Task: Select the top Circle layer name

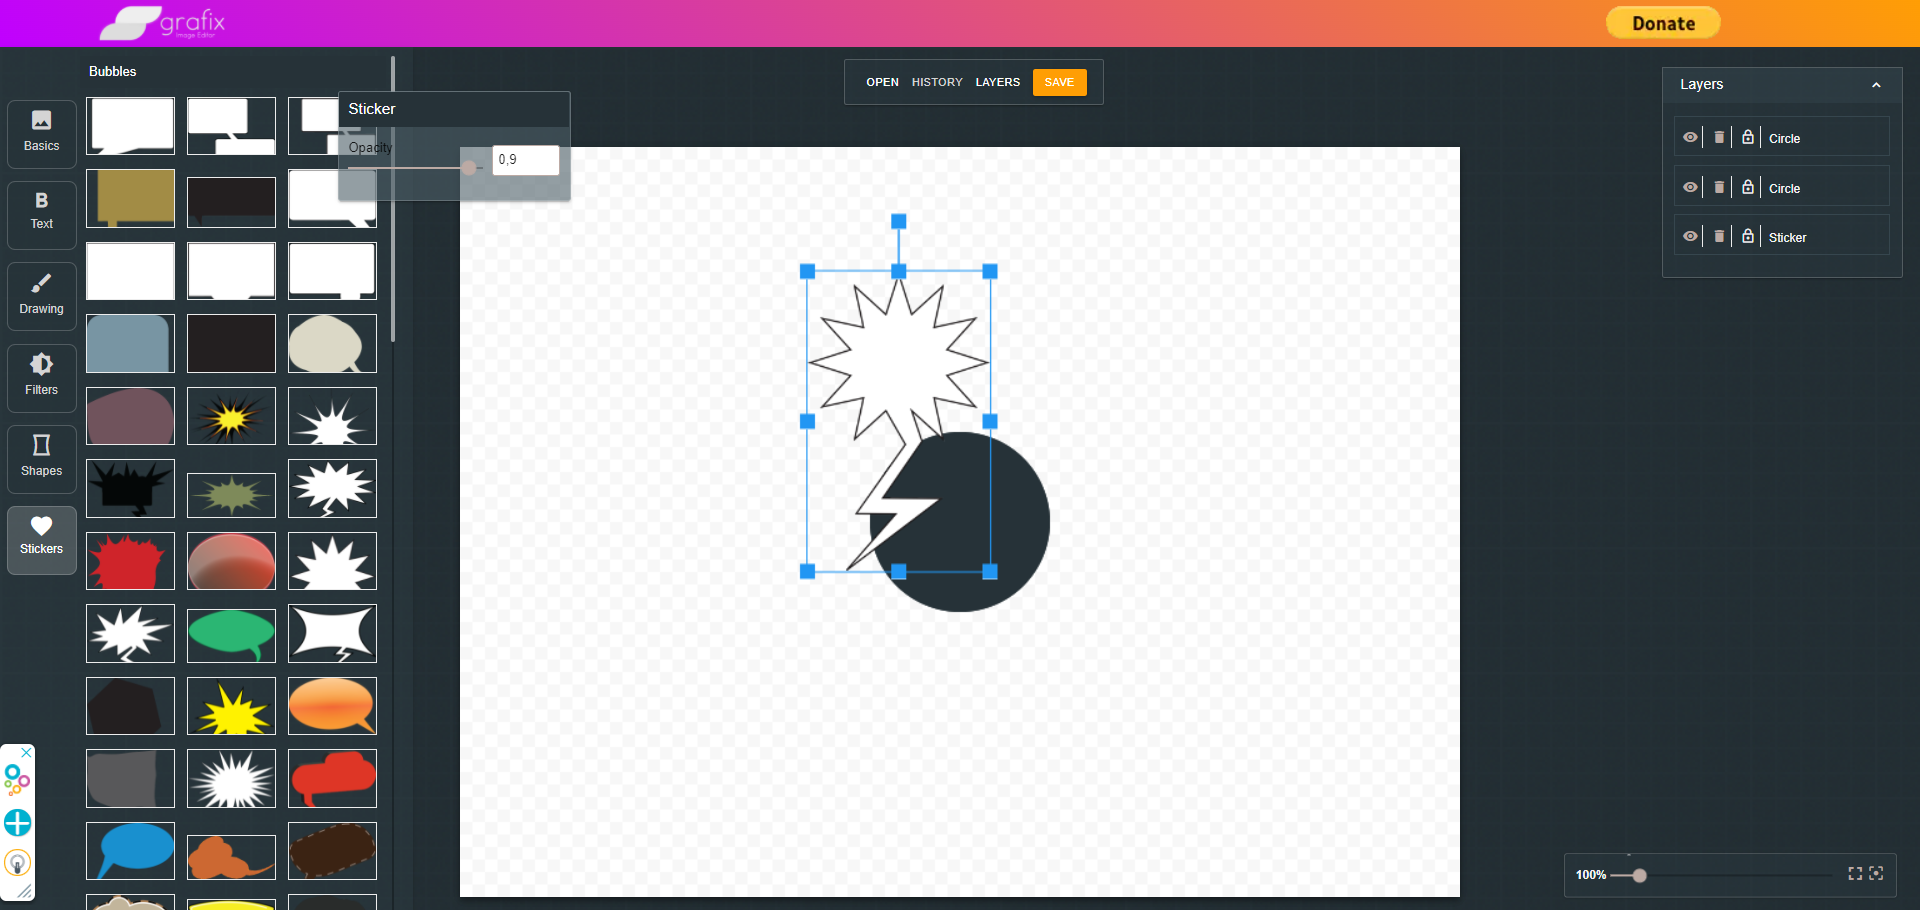Action: click(x=1784, y=139)
